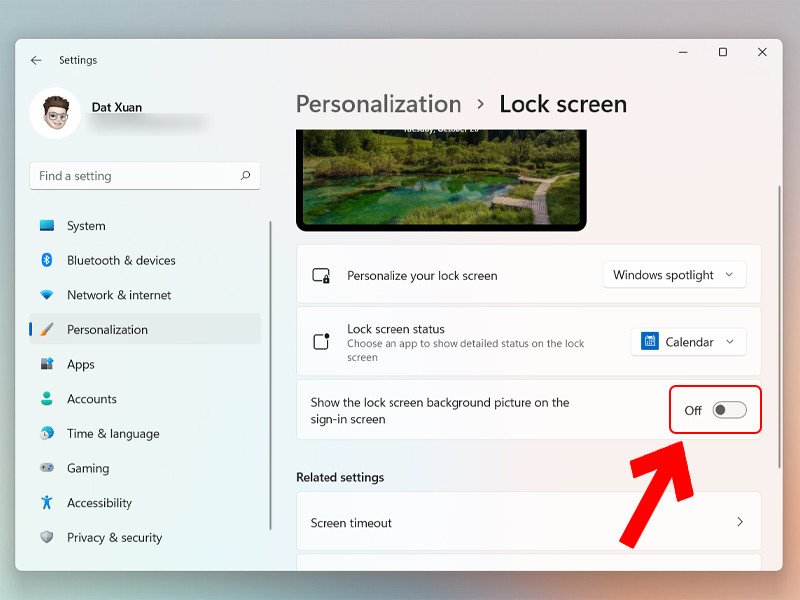
Task: Click the lock screen preview image
Action: [x=441, y=178]
